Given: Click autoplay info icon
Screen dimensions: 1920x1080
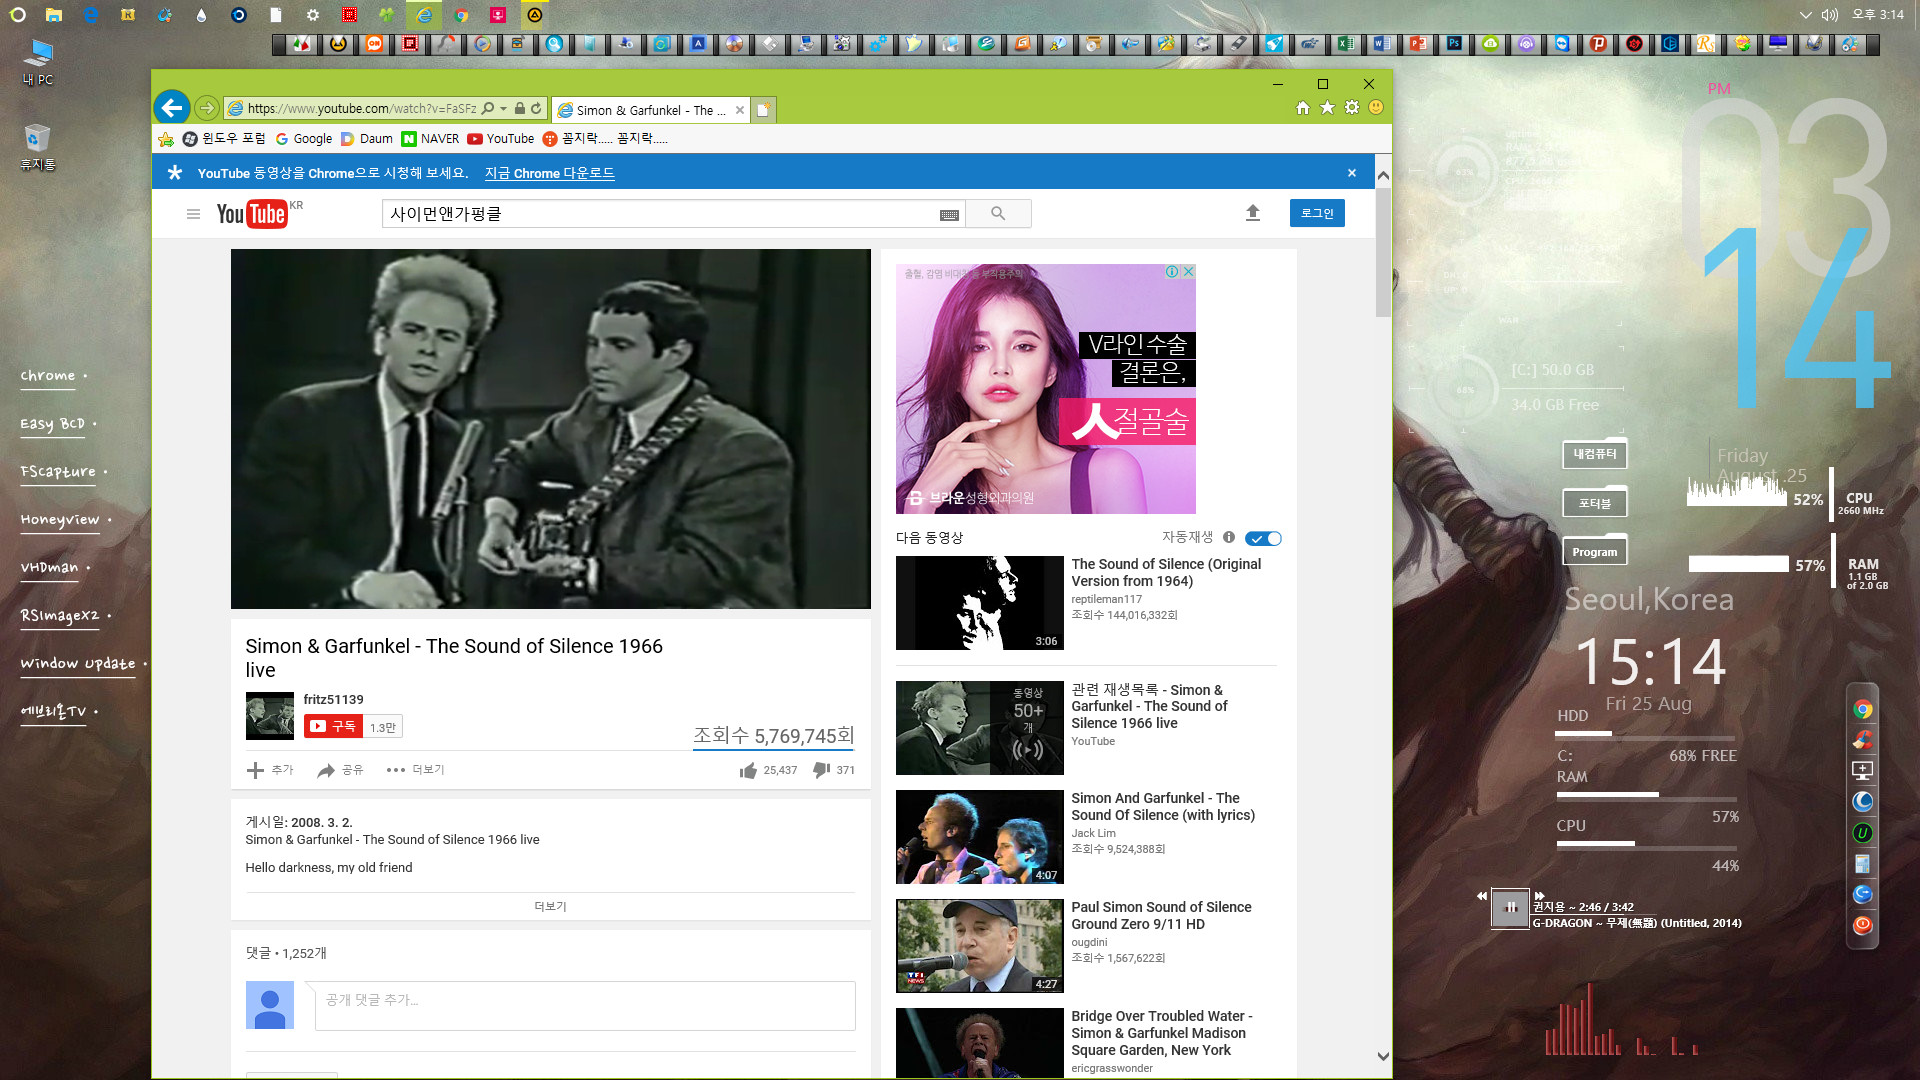Looking at the screenshot, I should point(1228,537).
